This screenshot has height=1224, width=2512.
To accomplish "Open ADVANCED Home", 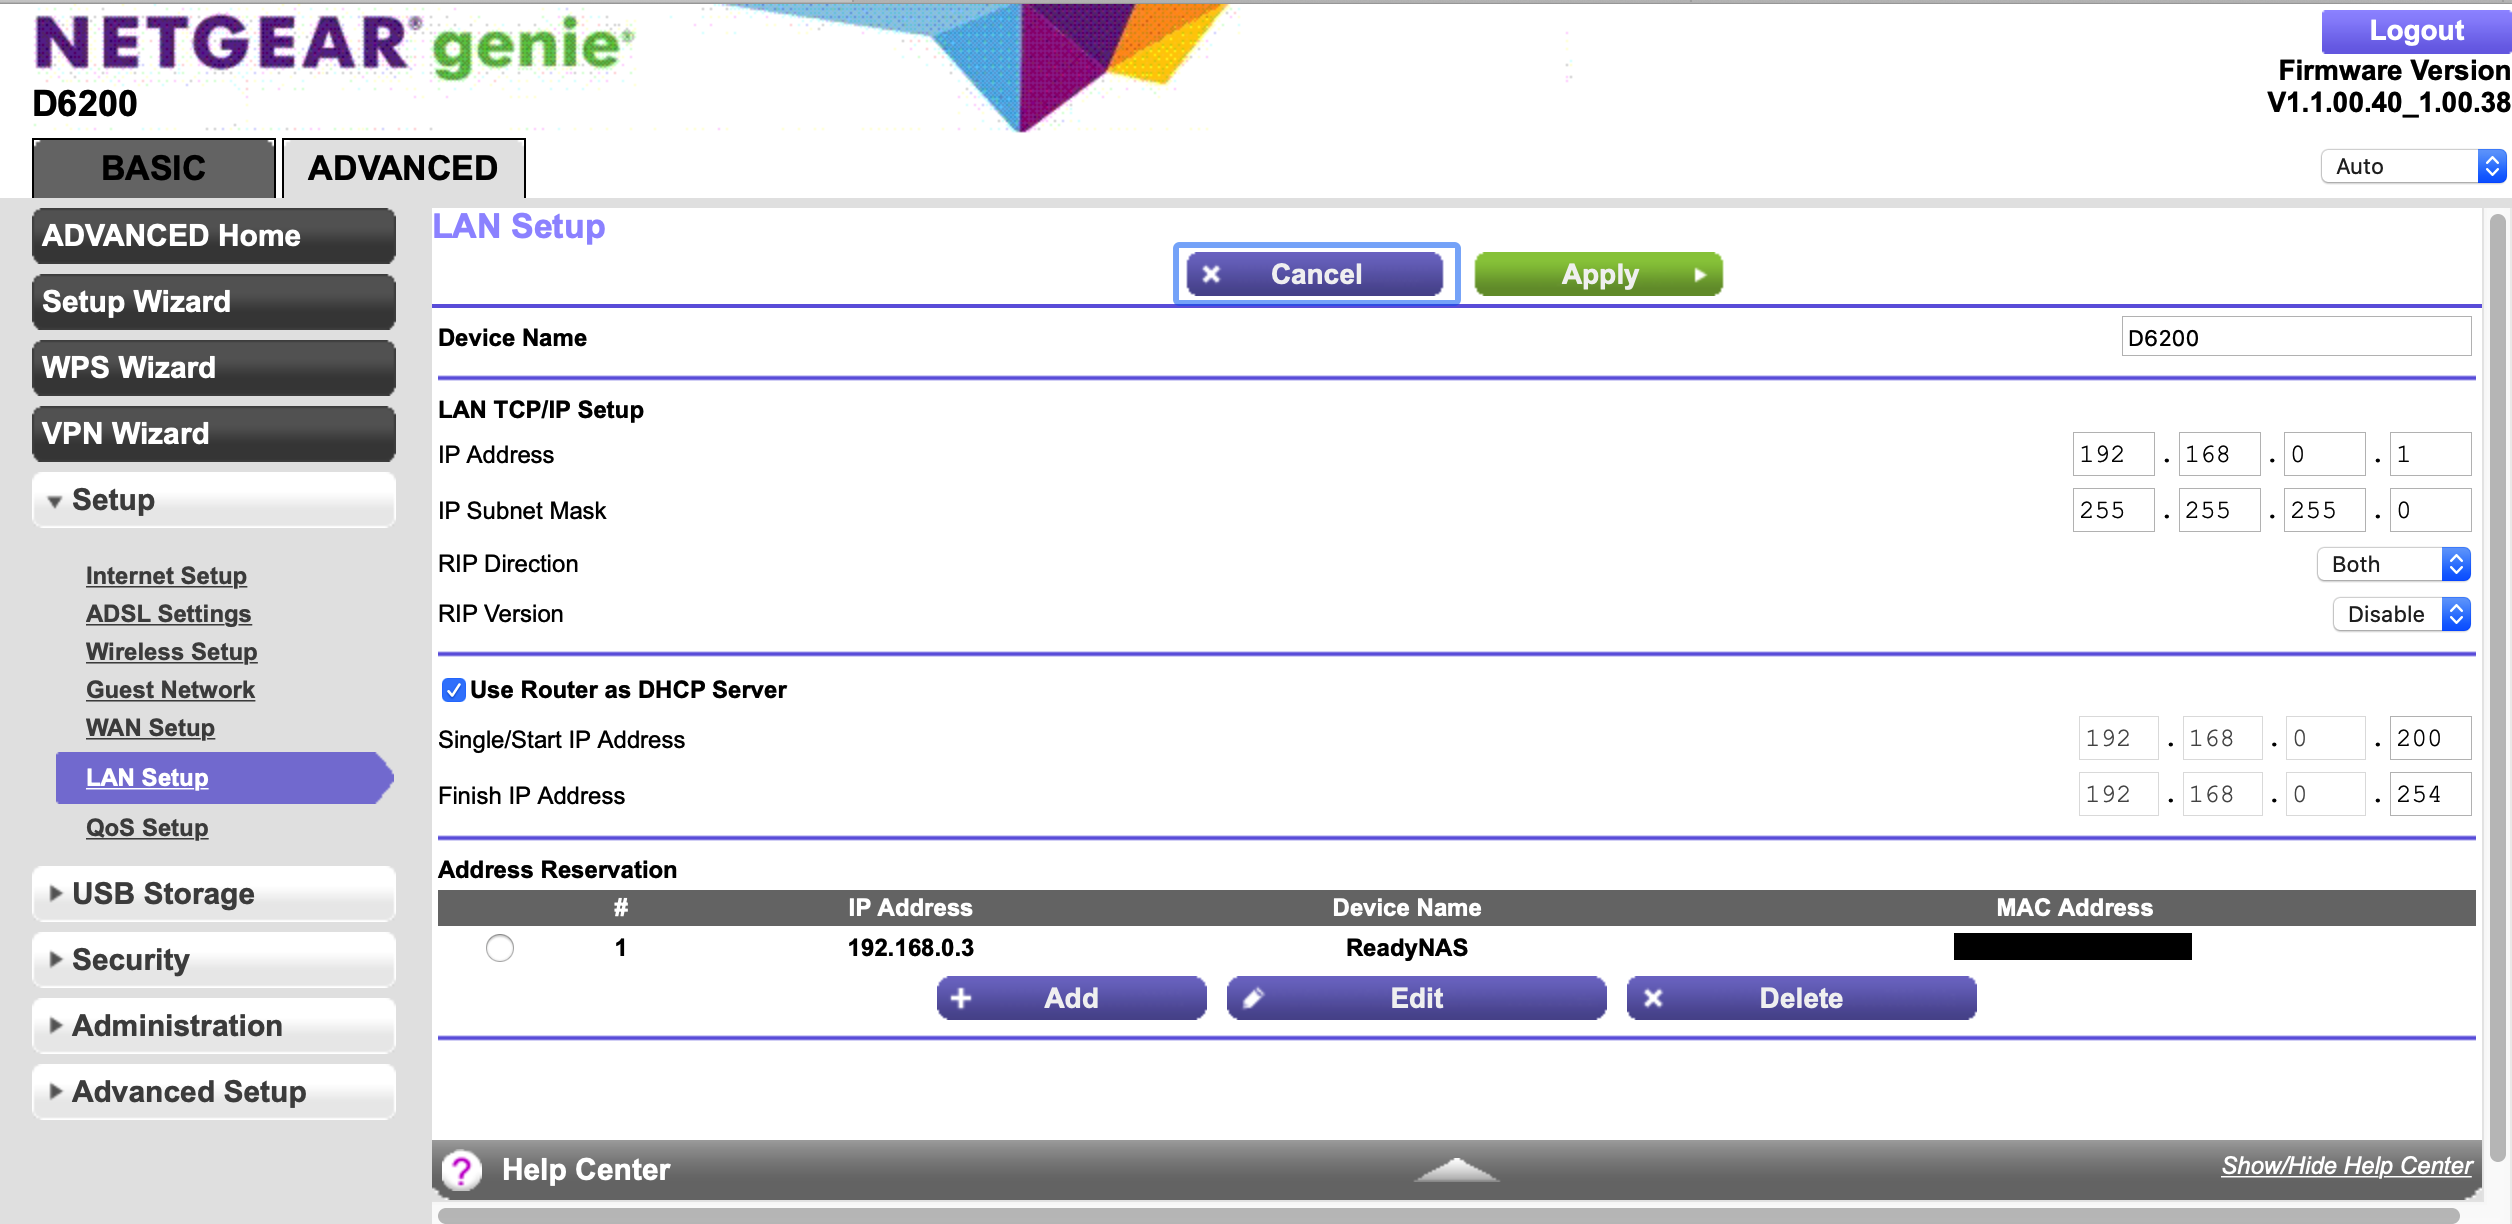I will click(214, 236).
